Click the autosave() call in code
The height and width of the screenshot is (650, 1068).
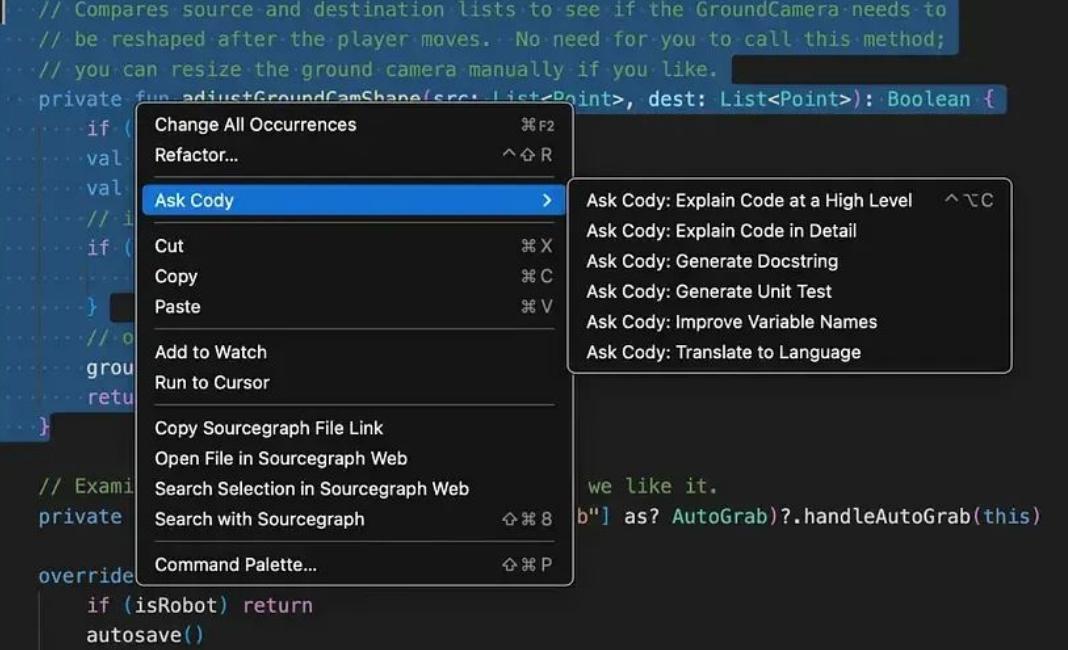point(145,635)
